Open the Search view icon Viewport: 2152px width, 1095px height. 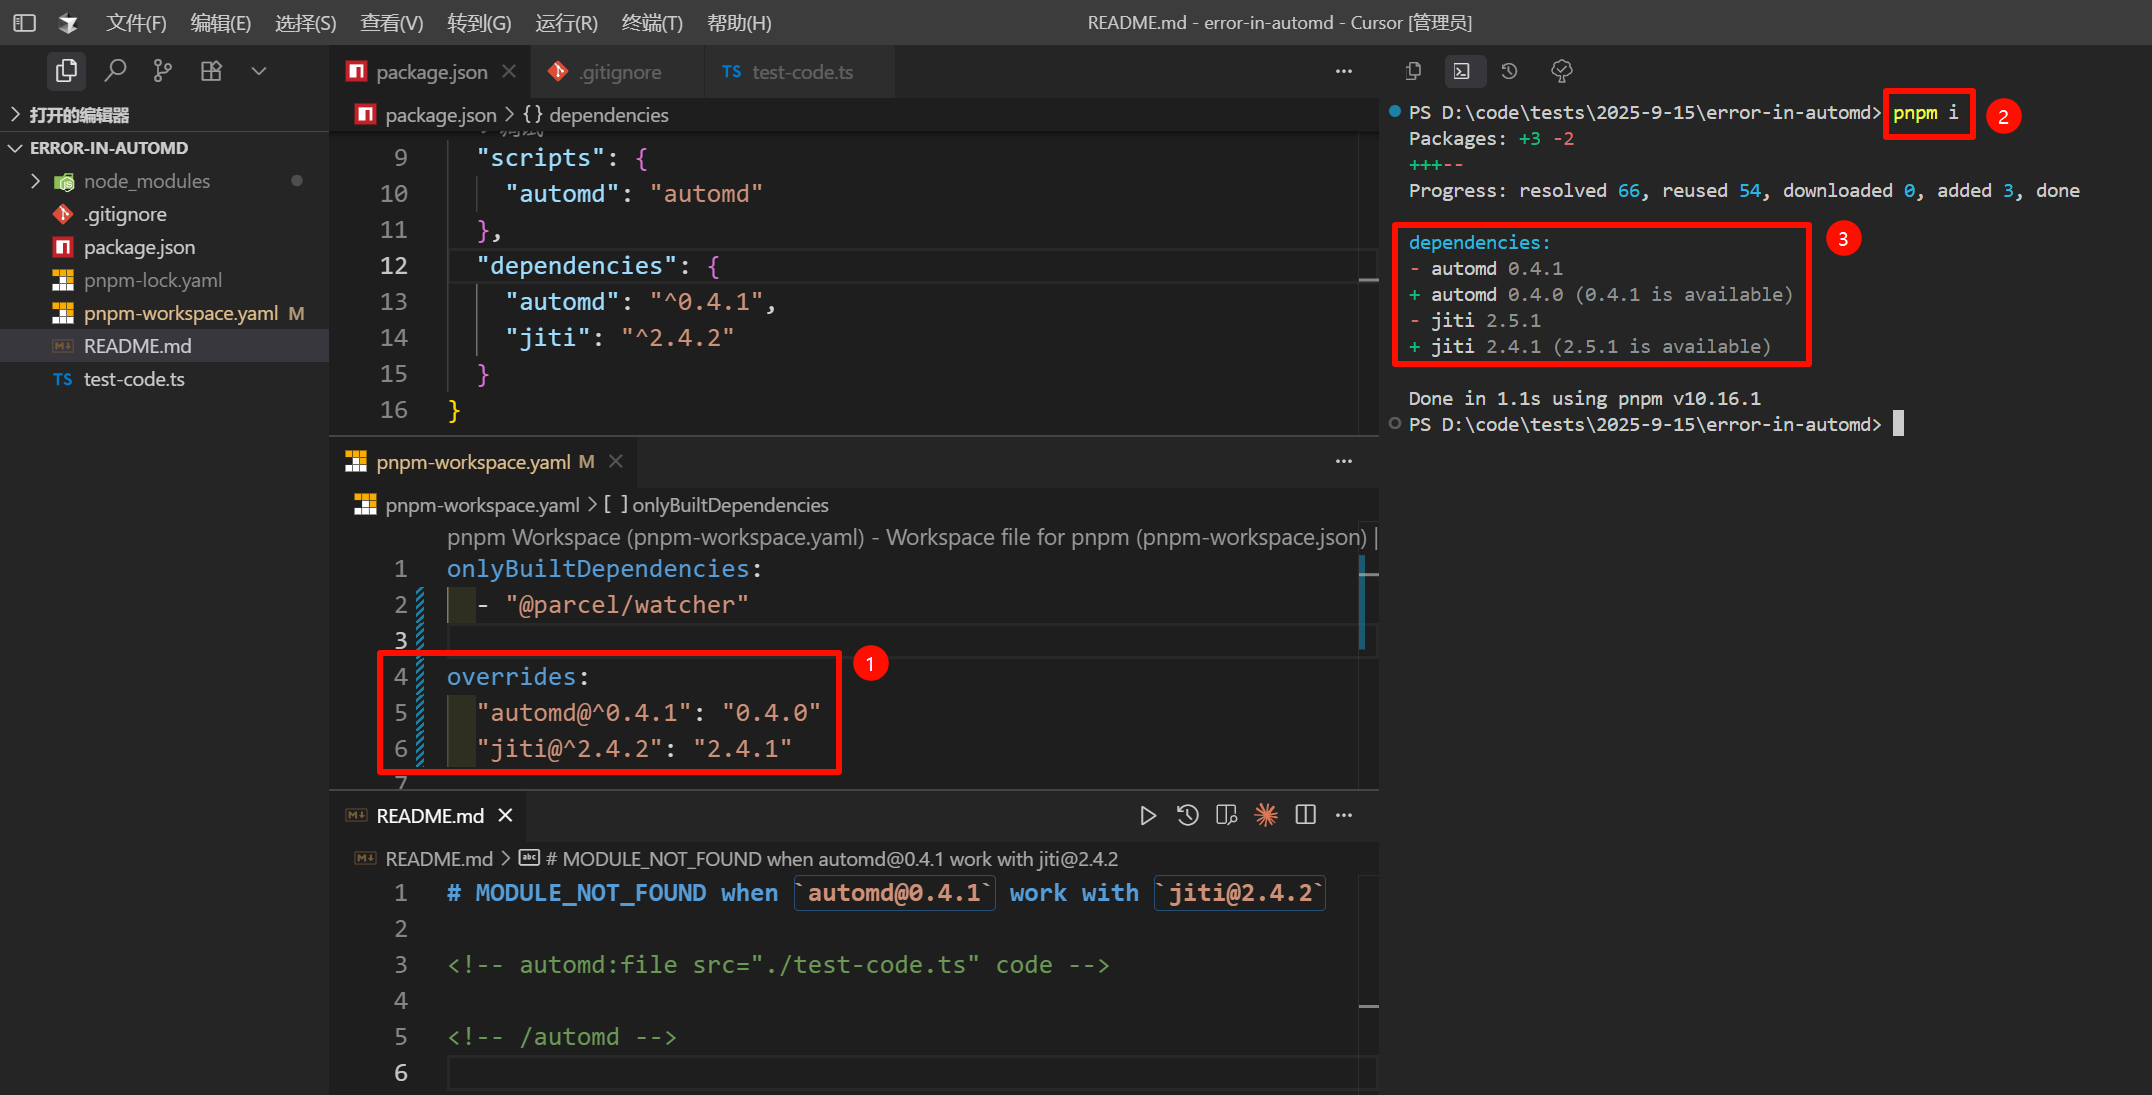pyautogui.click(x=115, y=71)
